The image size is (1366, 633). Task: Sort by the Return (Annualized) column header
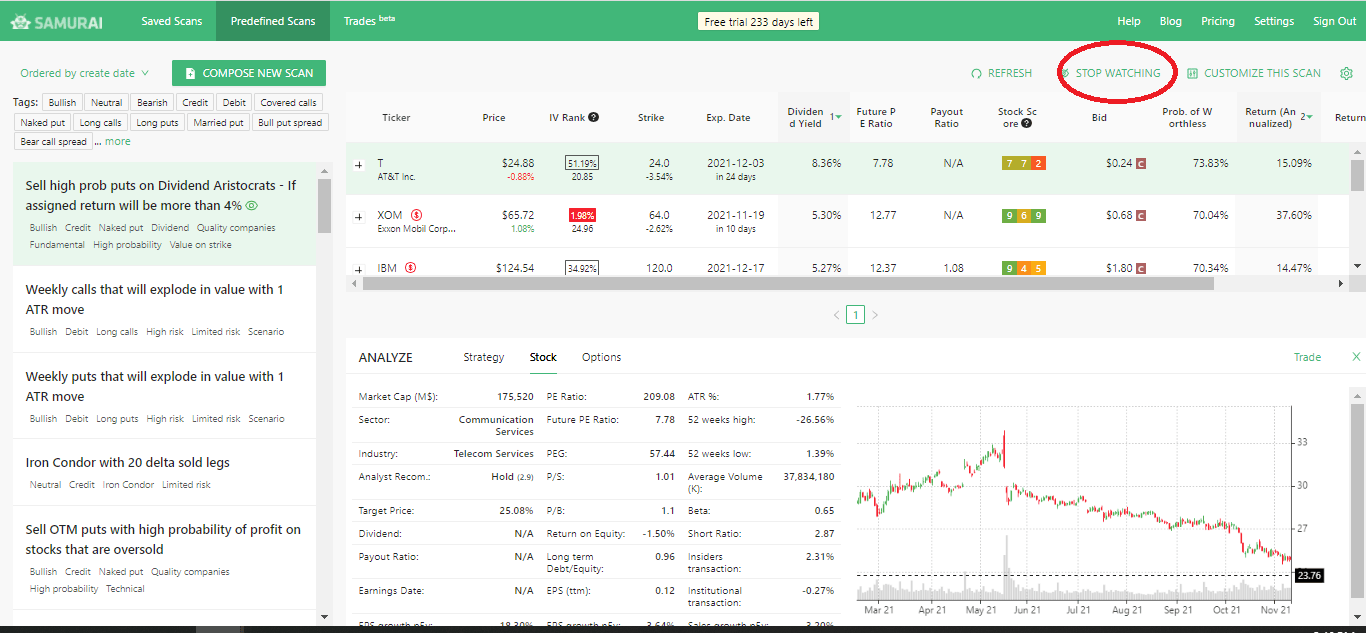[x=1276, y=117]
